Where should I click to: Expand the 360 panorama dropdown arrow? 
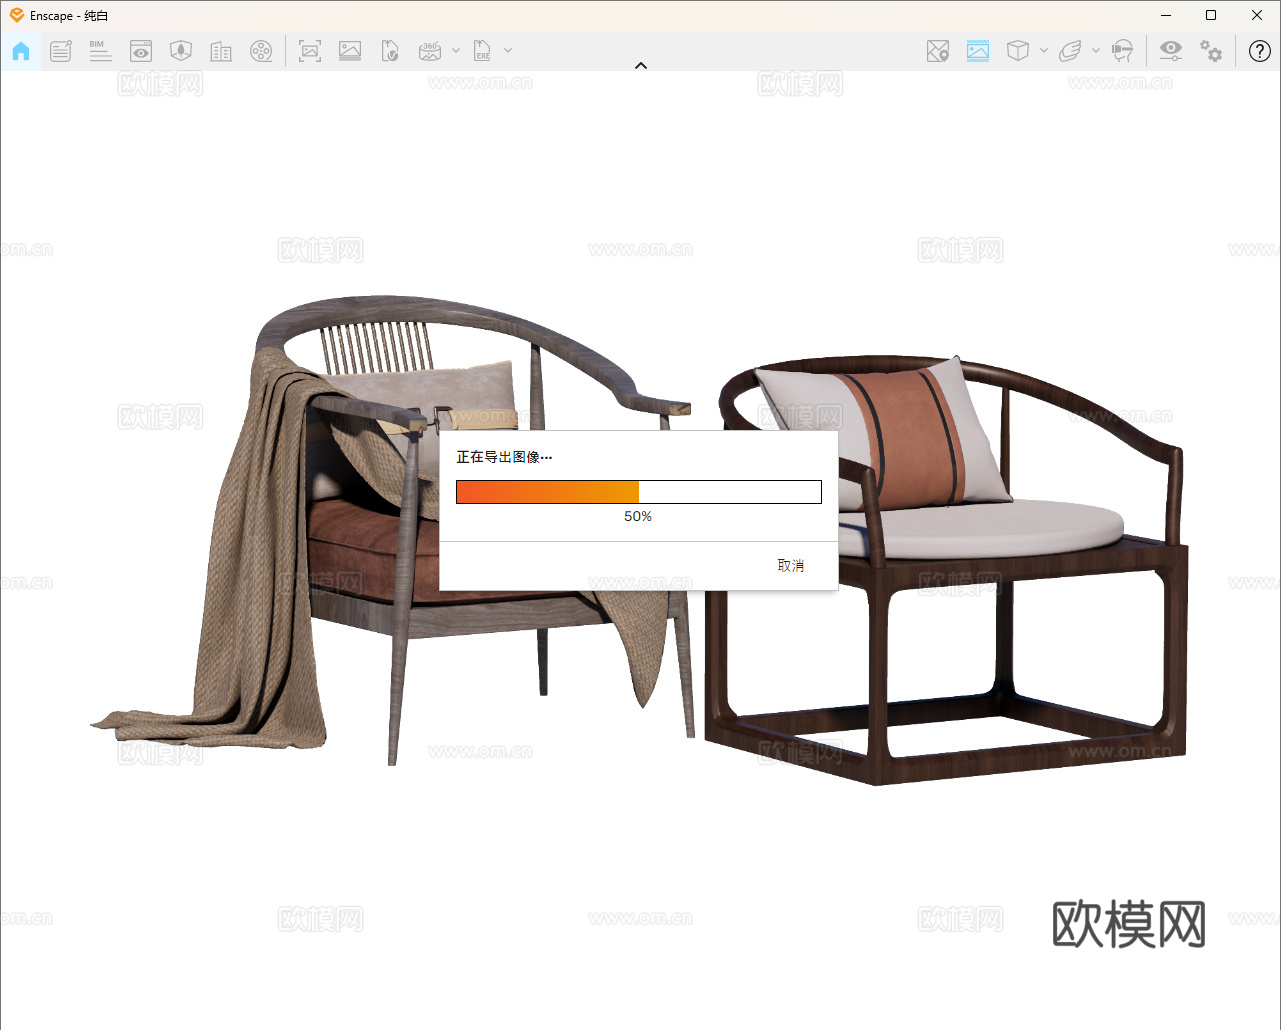coord(456,51)
